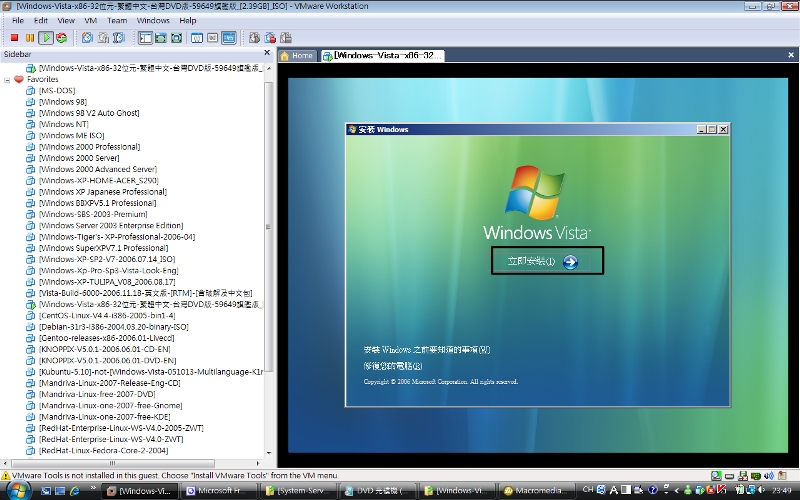Switch to Summary View toolbar icon
Screen dimensions: 800x500
point(197,38)
